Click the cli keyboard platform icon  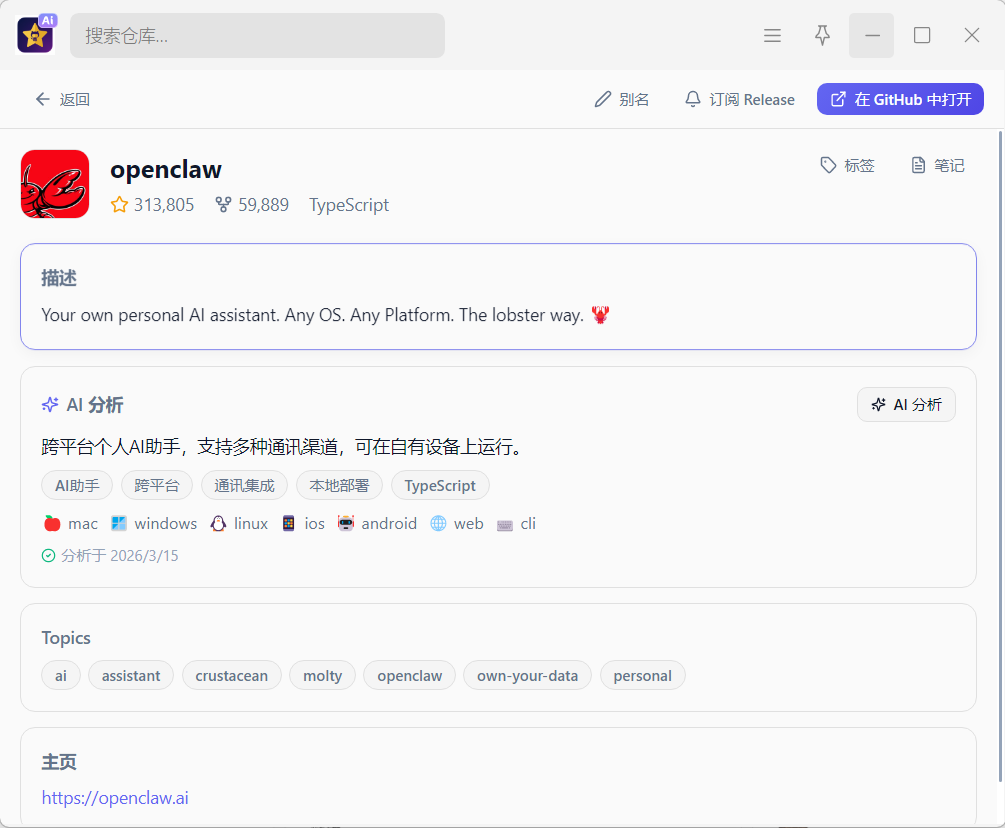504,525
